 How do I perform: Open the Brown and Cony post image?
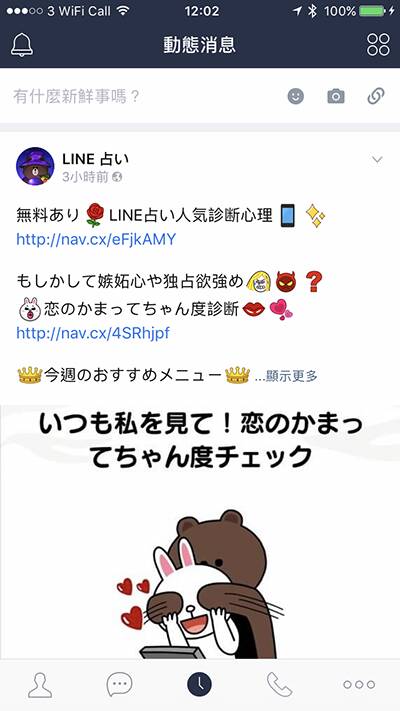tap(200, 531)
